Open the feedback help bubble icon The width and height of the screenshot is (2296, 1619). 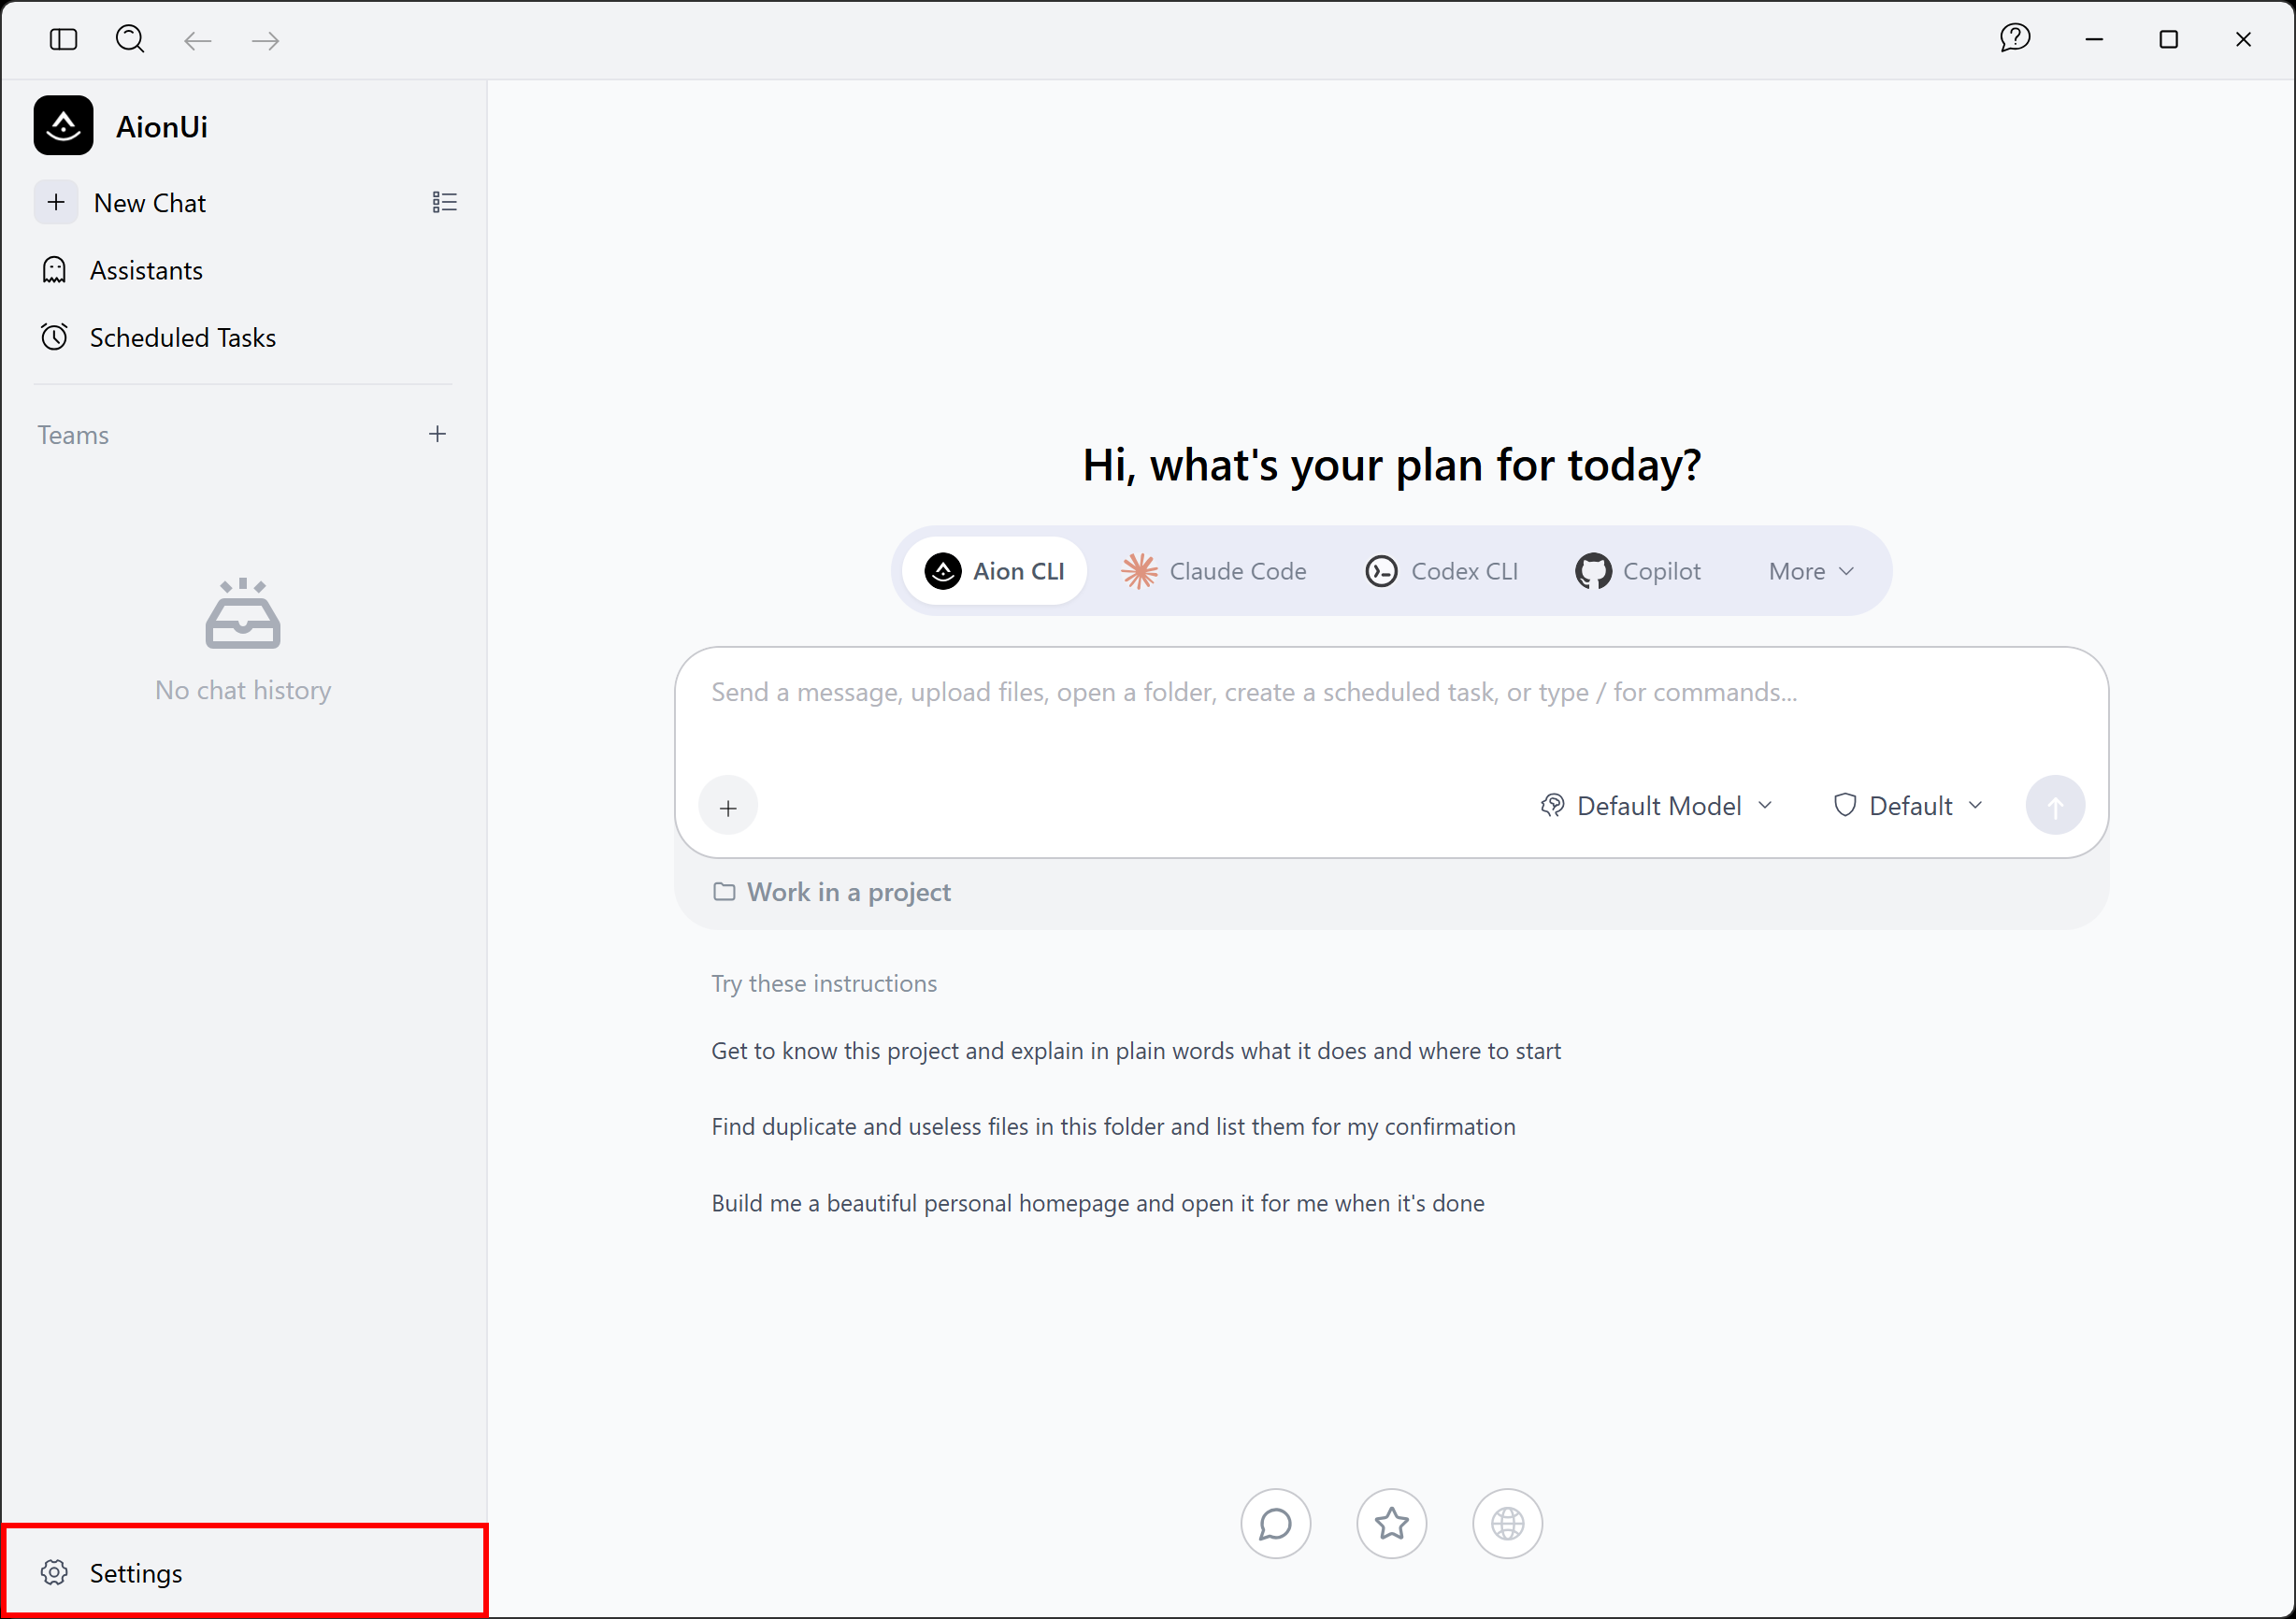2014,38
